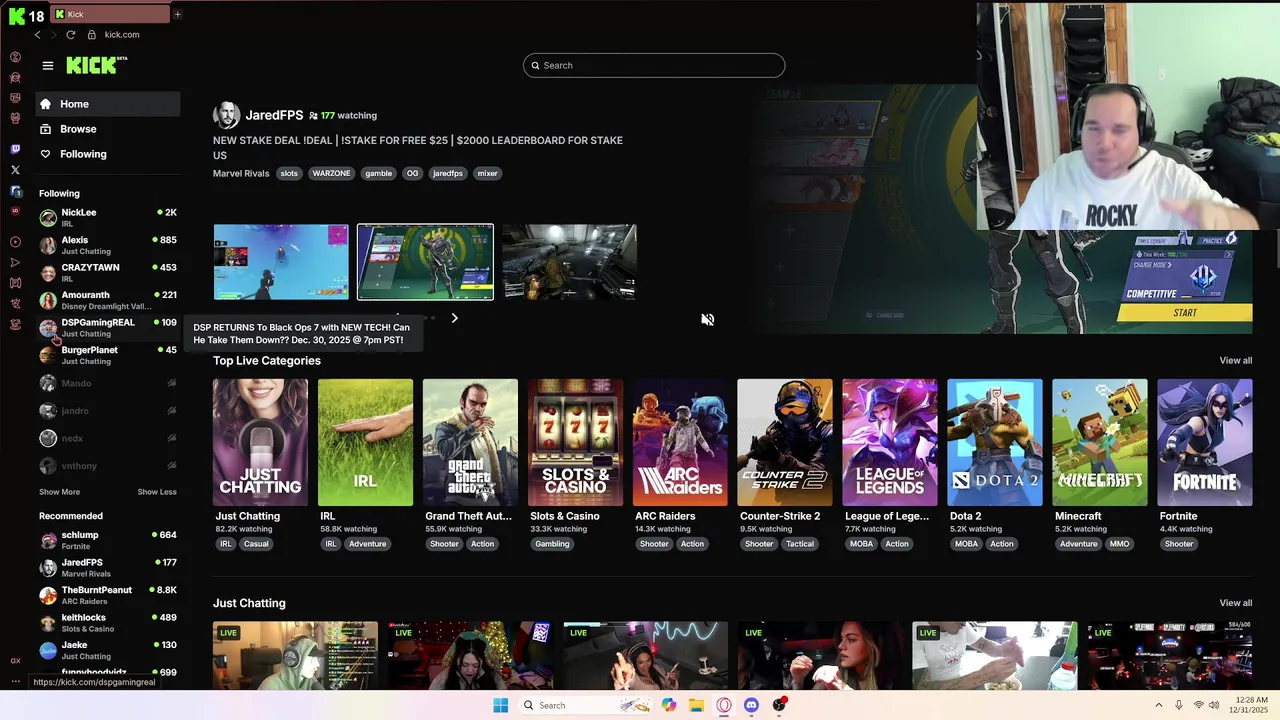The width and height of the screenshot is (1280, 720).
Task: Click View all for Just Chatting section
Action: (1235, 603)
